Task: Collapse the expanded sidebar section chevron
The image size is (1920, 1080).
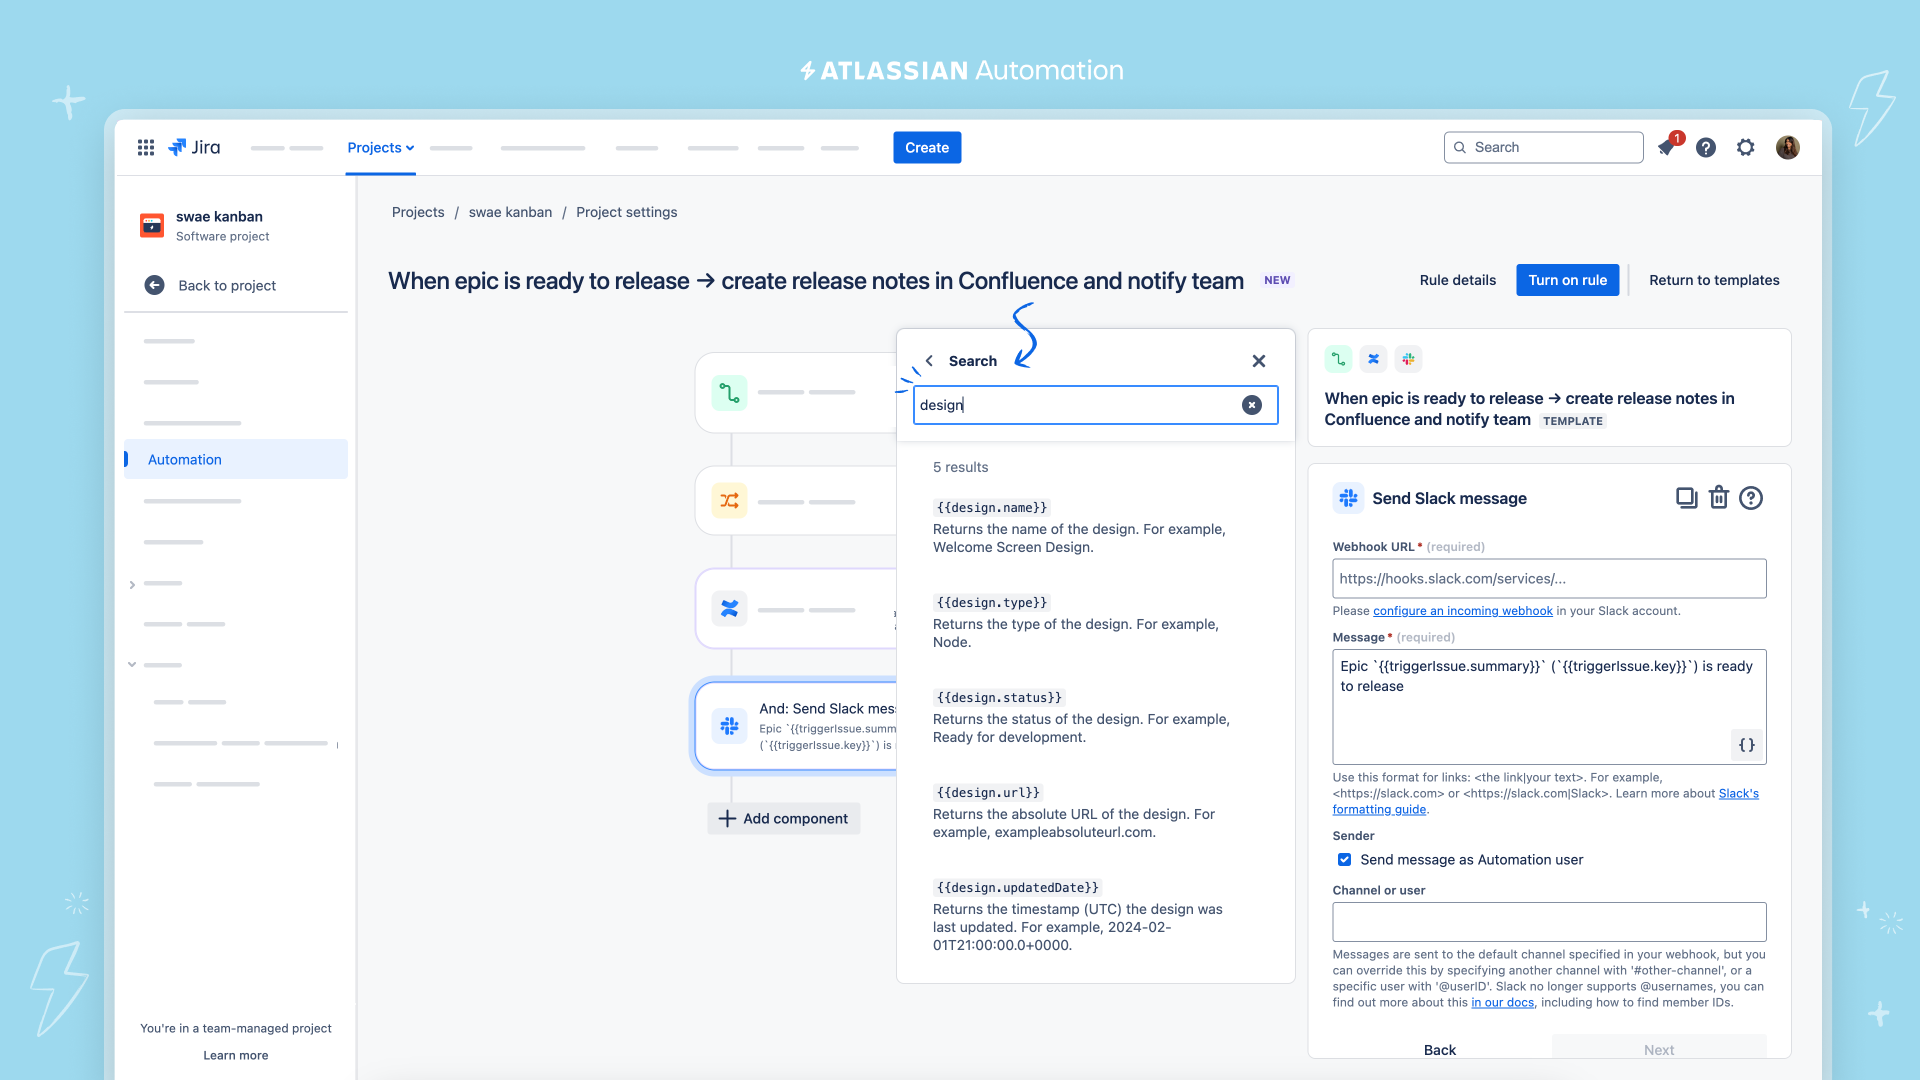Action: (133, 664)
